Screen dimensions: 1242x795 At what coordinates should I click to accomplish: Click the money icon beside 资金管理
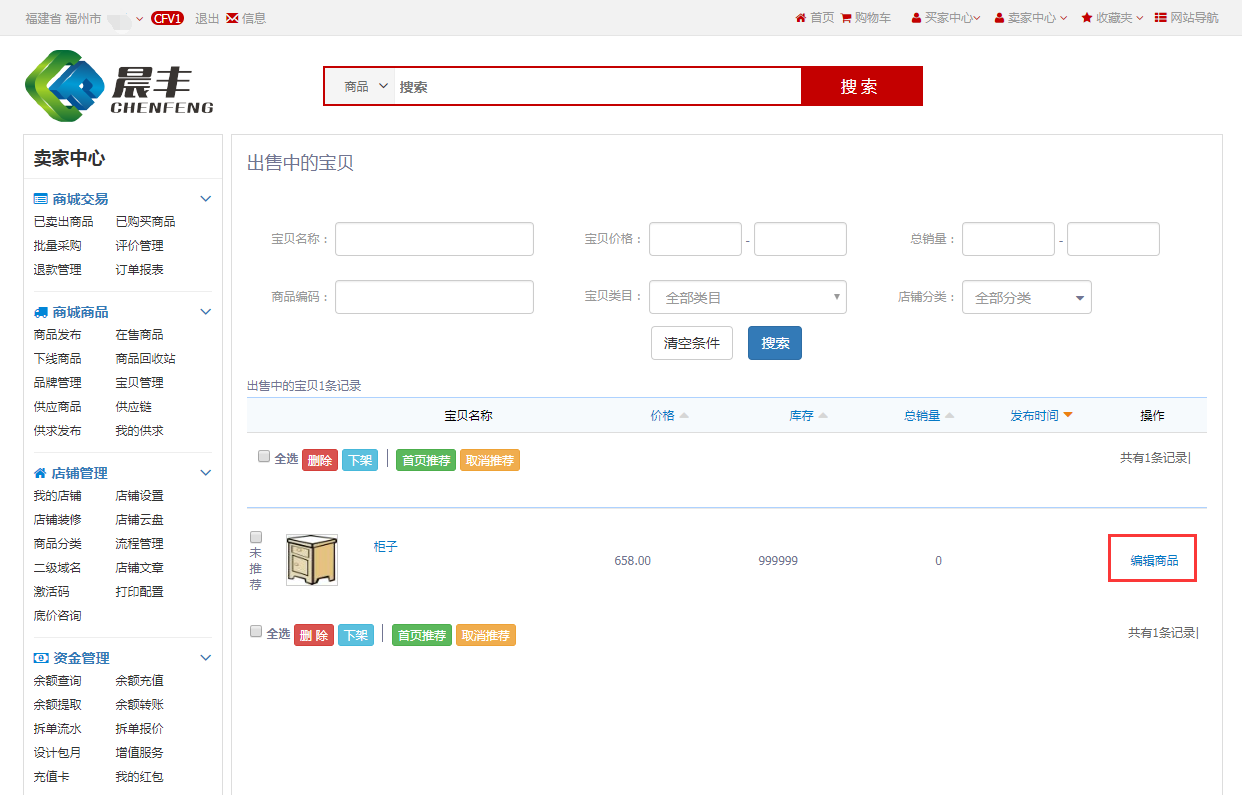[x=41, y=658]
